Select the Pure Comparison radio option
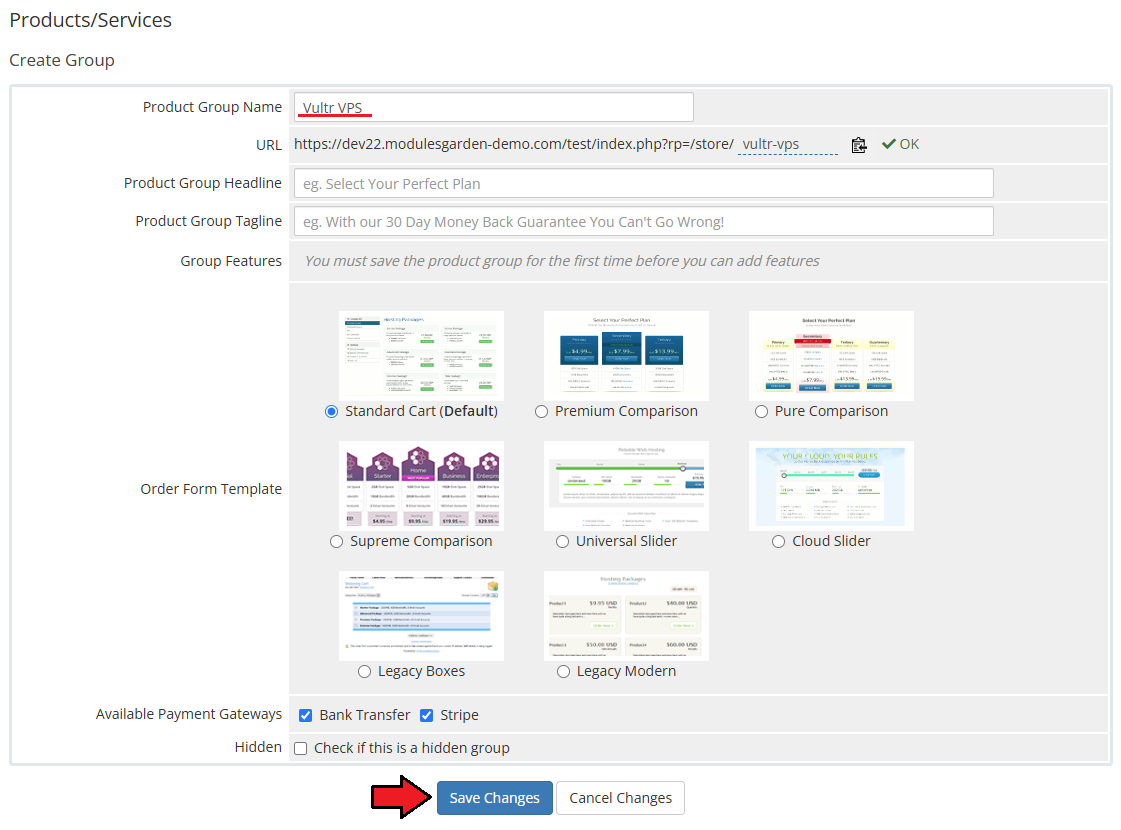This screenshot has width=1121, height=830. tap(761, 412)
